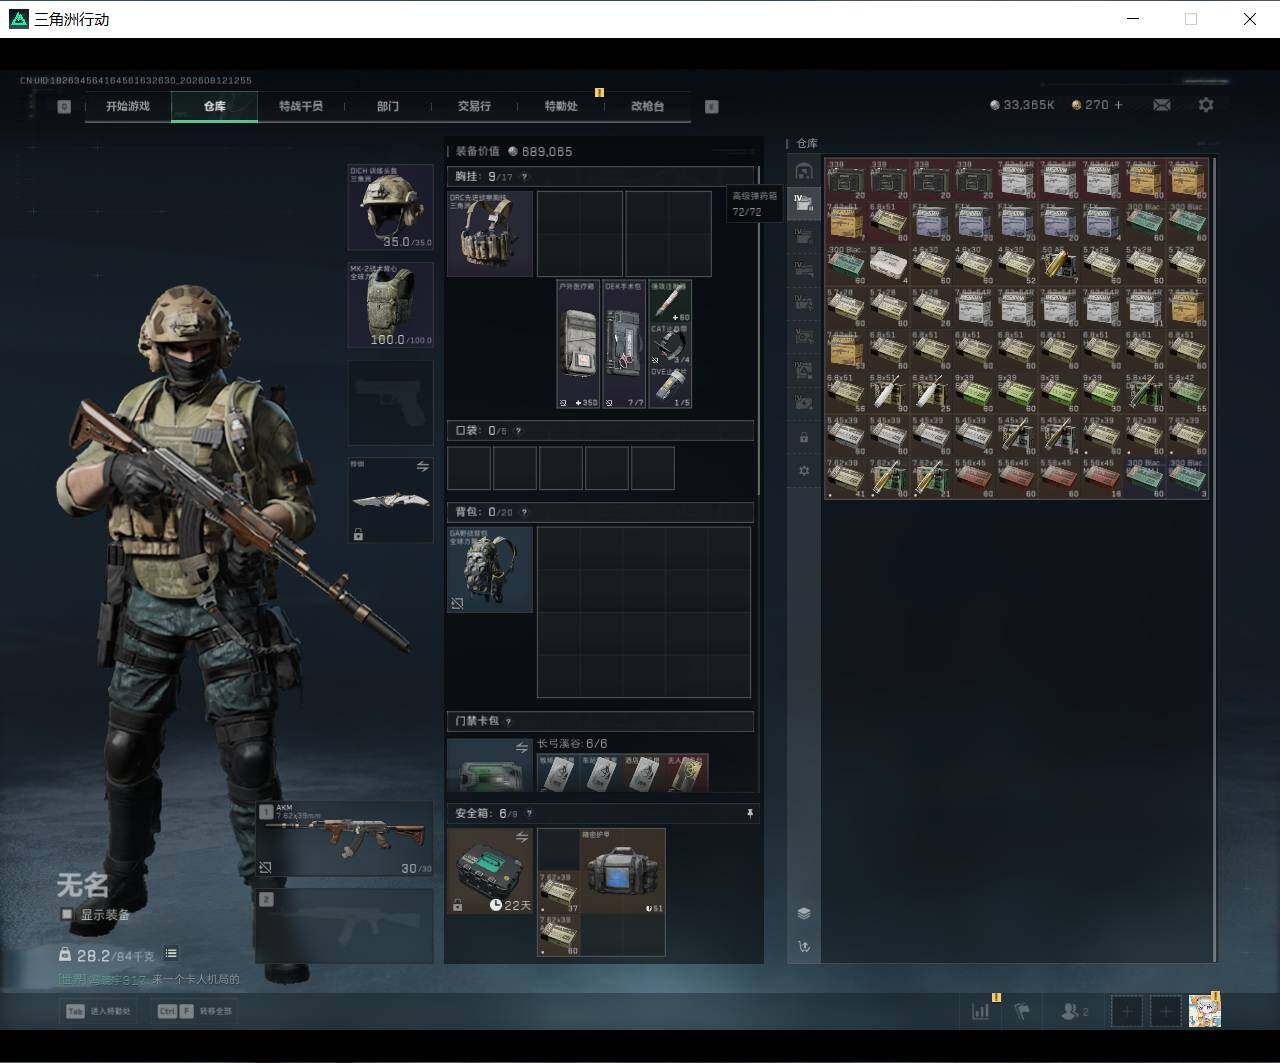
Task: Click the 33,365K currency balance
Action: (x=1022, y=105)
